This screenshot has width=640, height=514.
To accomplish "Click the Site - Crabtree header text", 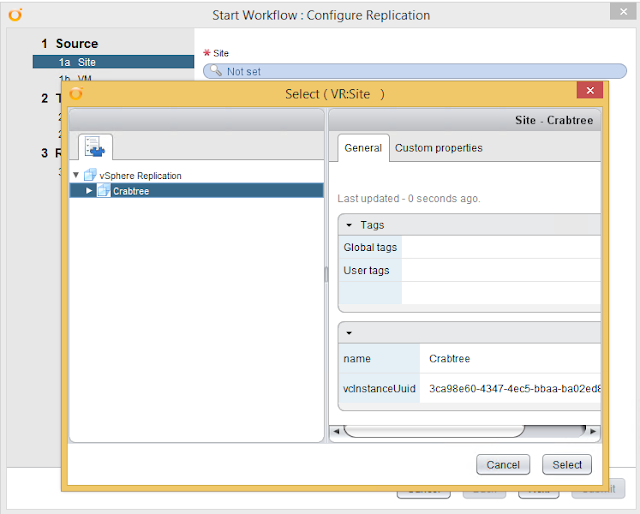I will [554, 120].
